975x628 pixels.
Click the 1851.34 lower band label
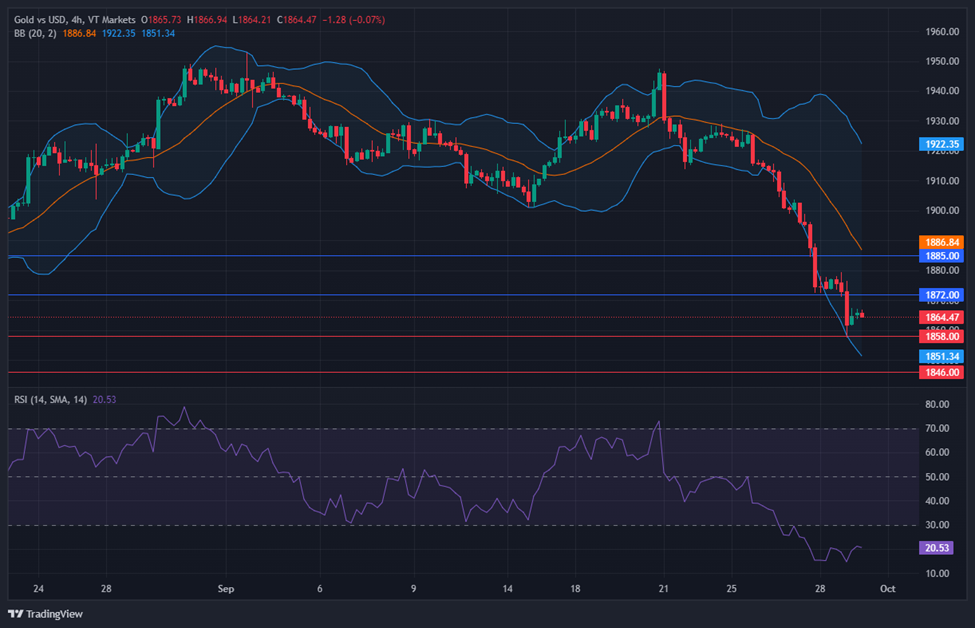(x=941, y=356)
